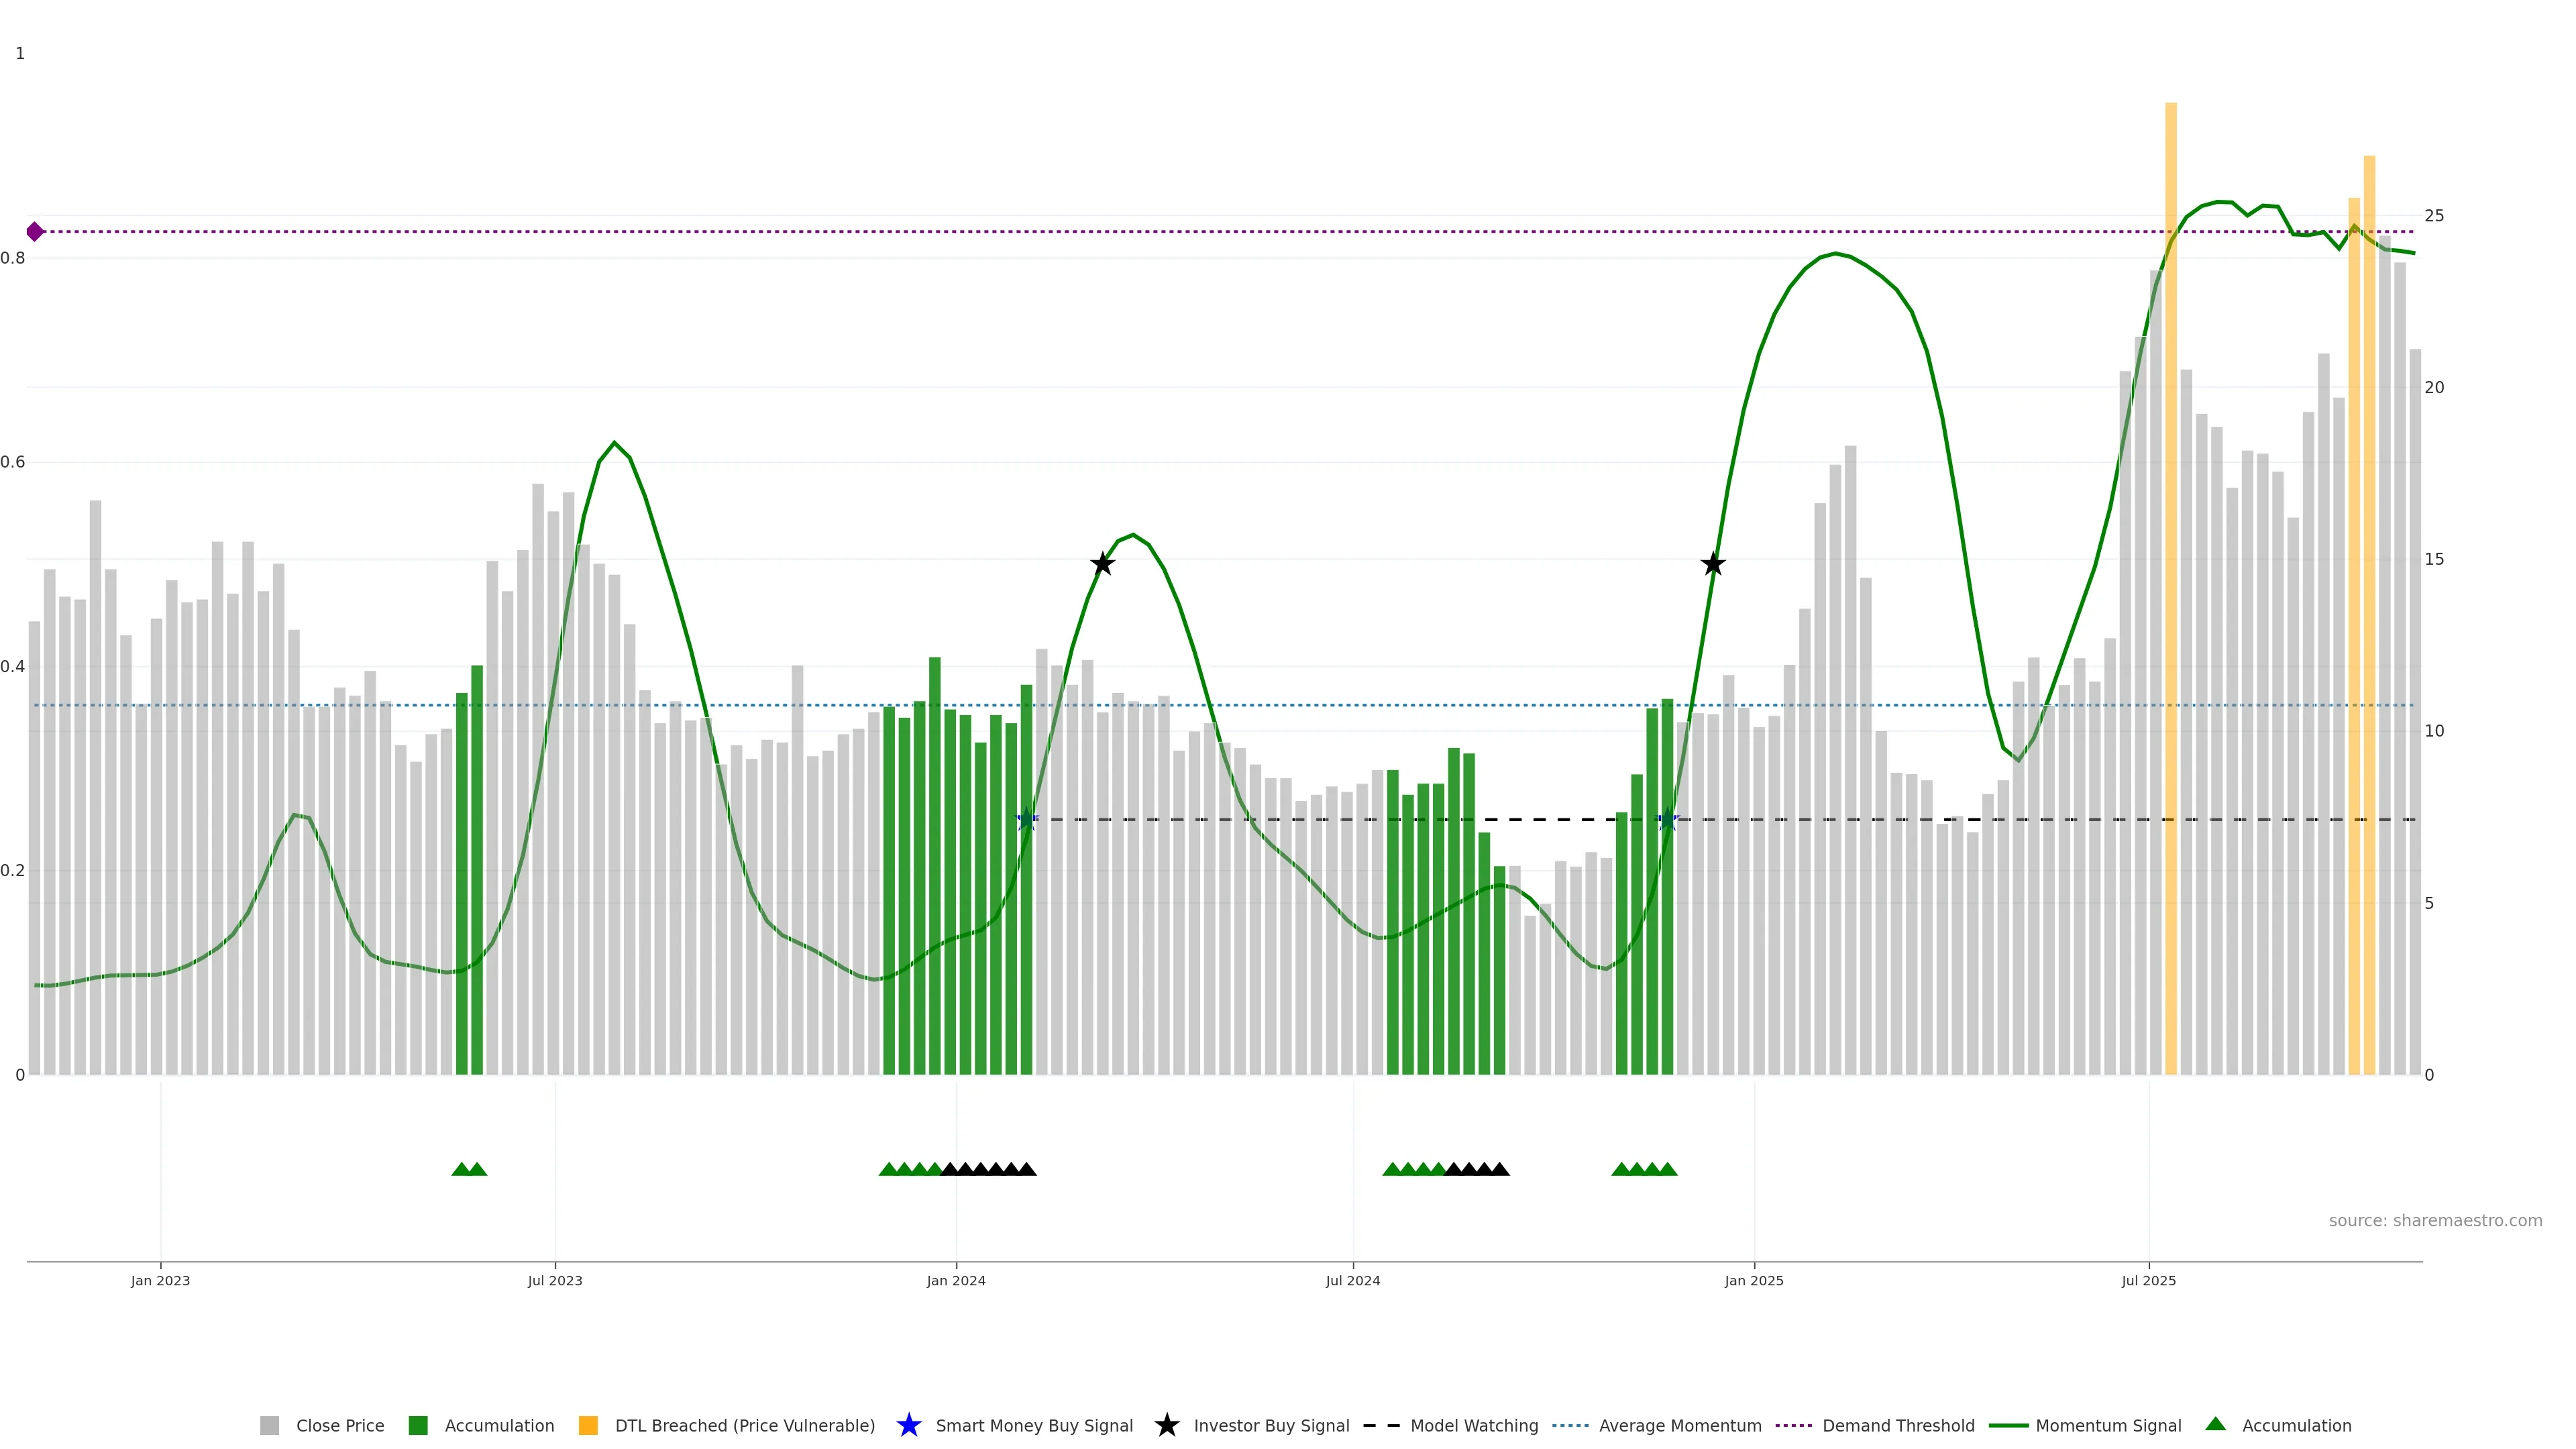Screen dimensions: 2576x1449
Task: Click the orange DTL Breached legend swatch
Action: coord(588,1426)
